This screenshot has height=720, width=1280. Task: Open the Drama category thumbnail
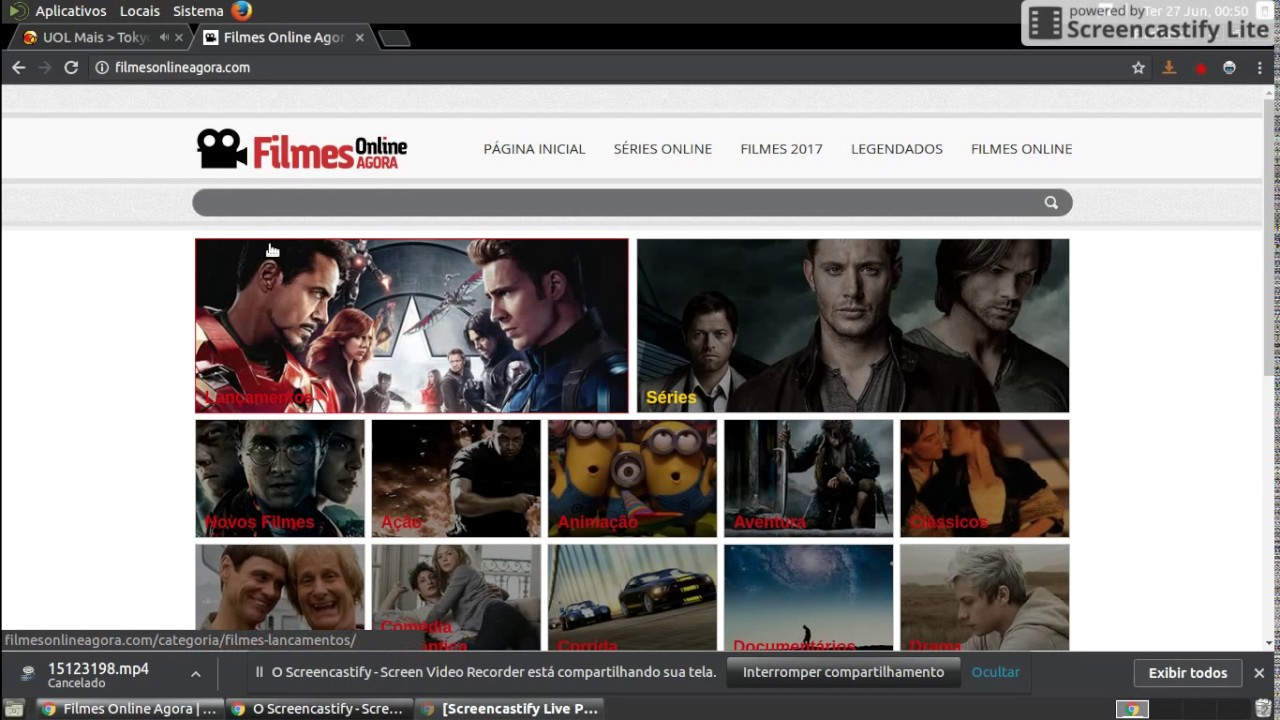(985, 597)
